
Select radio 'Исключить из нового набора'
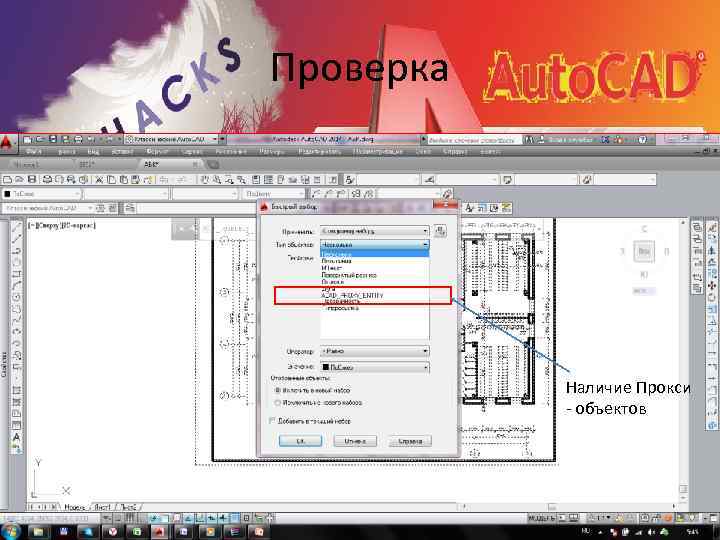pos(277,403)
